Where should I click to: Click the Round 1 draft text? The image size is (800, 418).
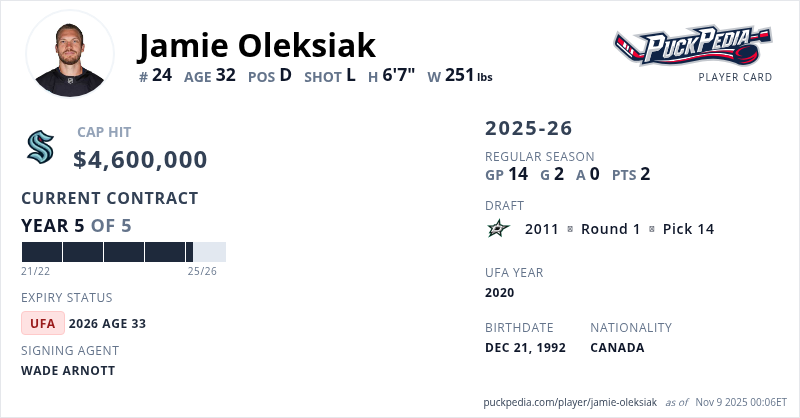tap(610, 229)
